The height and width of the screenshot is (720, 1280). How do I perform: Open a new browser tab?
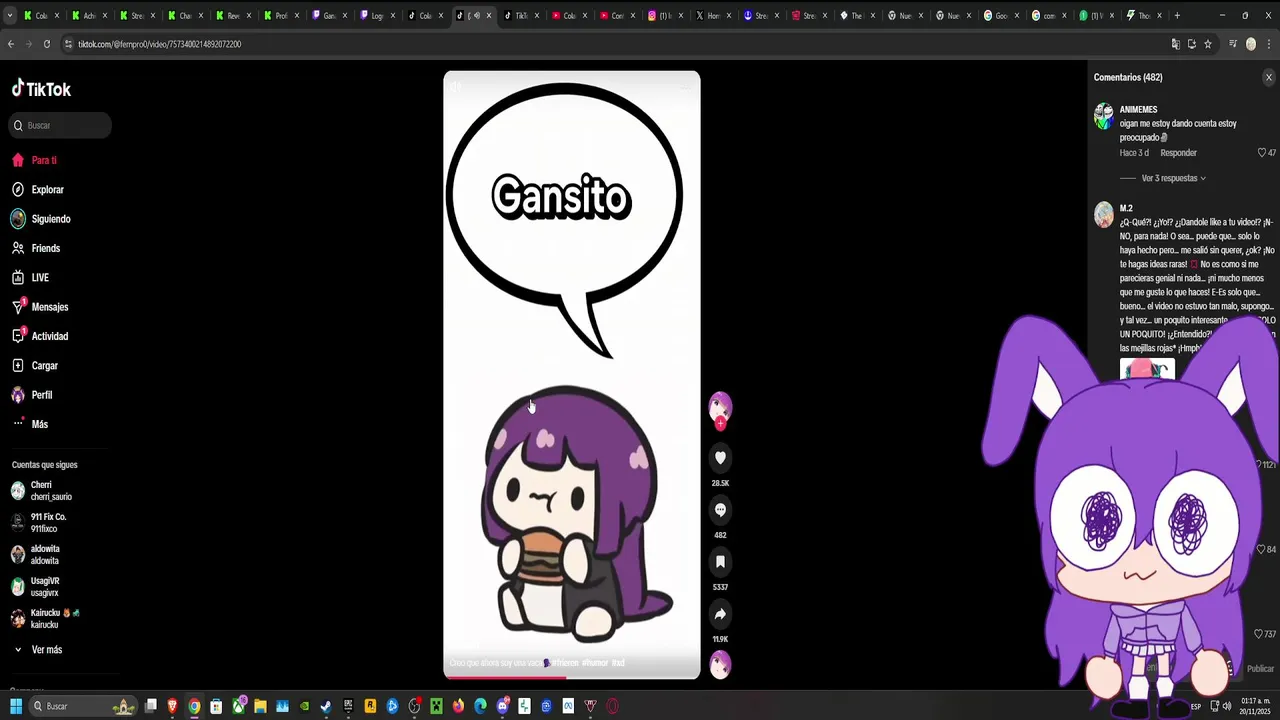pos(1177,15)
